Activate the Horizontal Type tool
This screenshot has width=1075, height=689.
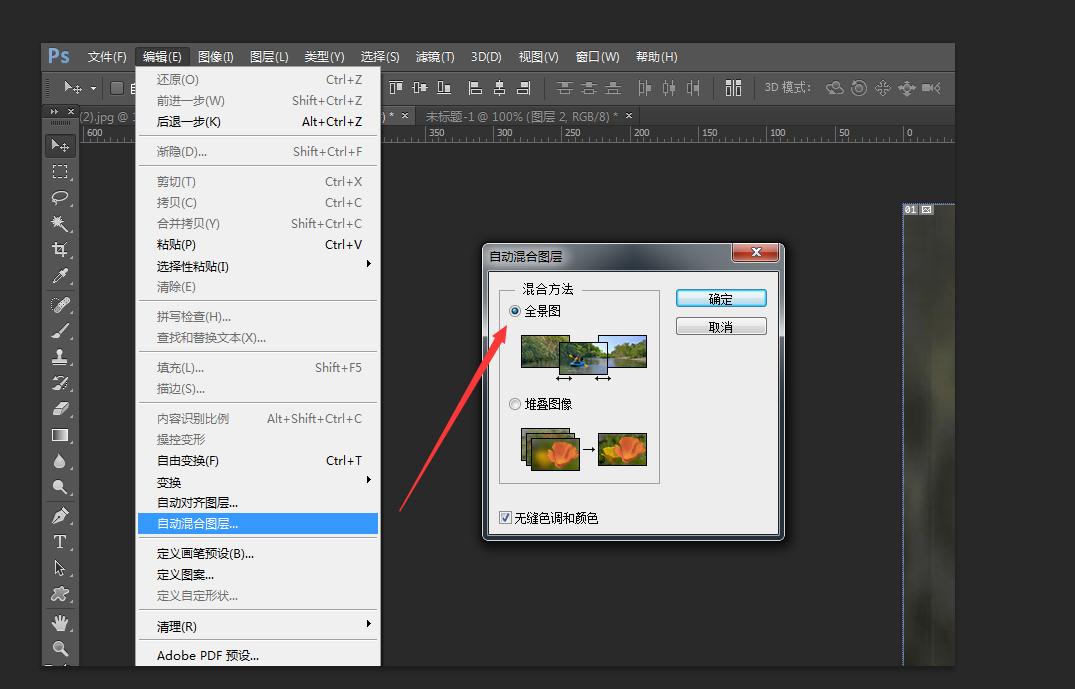60,542
